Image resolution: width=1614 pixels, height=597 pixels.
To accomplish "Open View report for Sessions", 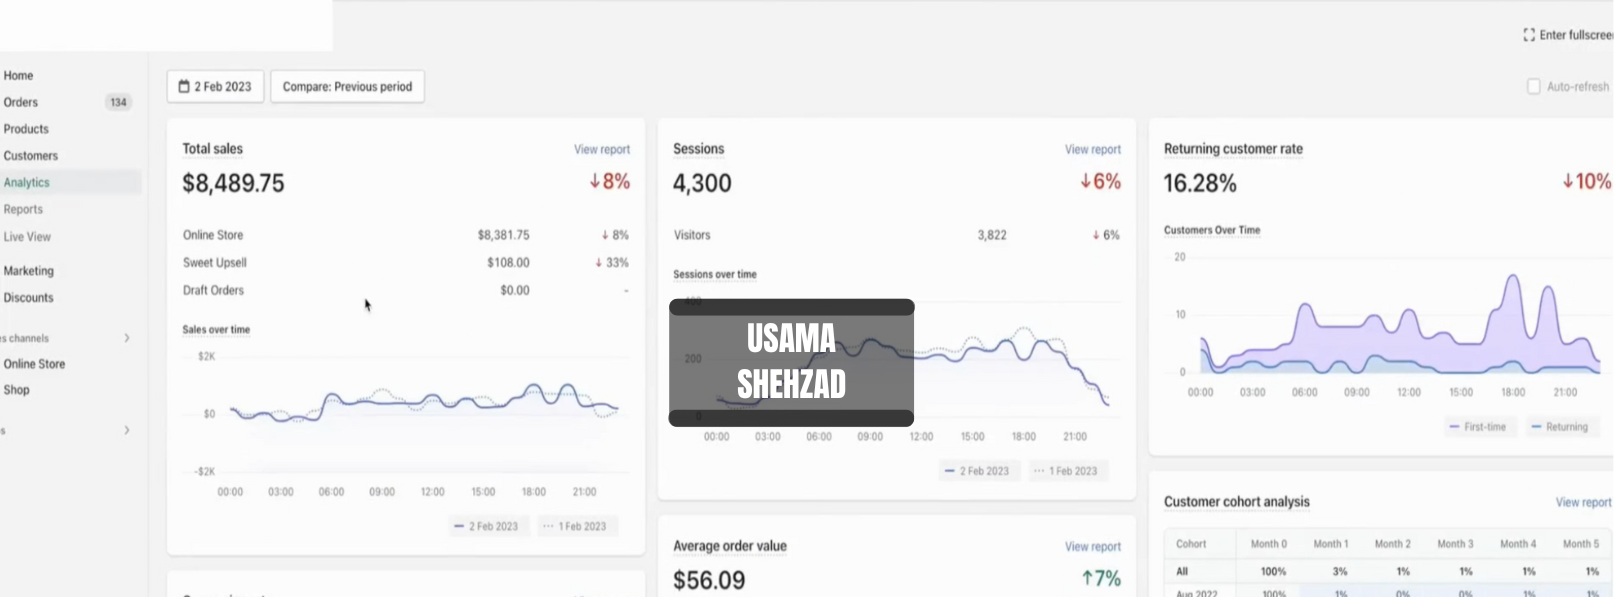I will click(1093, 149).
